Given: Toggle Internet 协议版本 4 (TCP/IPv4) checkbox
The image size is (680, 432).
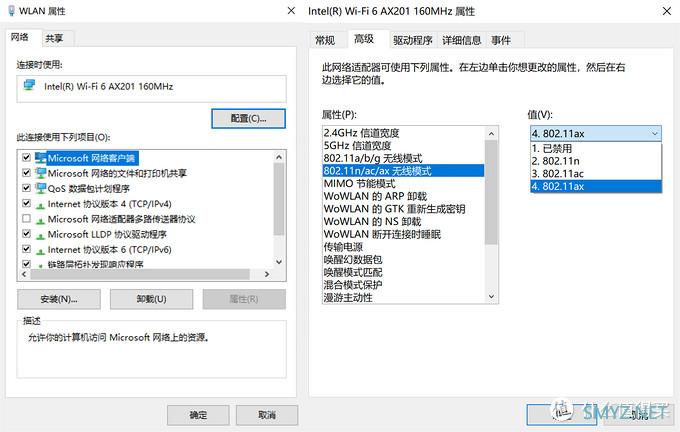Looking at the screenshot, I should (26, 203).
